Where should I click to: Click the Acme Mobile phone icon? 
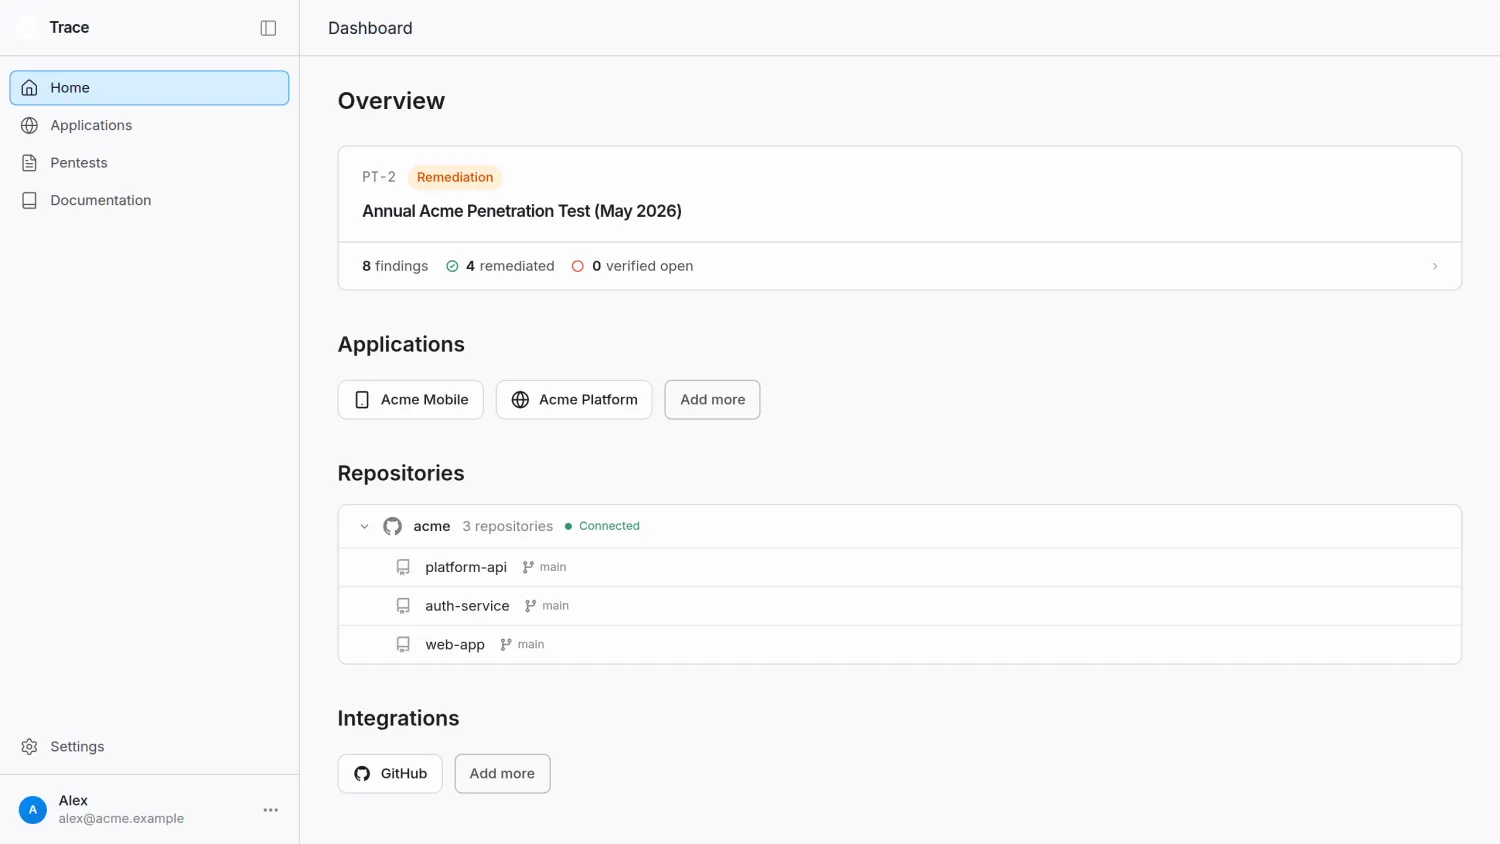[362, 400]
